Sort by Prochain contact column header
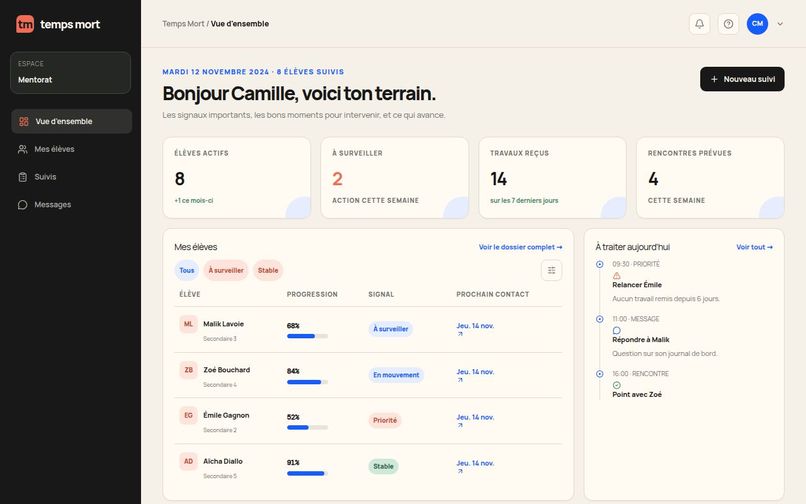Viewport: 806px width, 504px height. (492, 294)
